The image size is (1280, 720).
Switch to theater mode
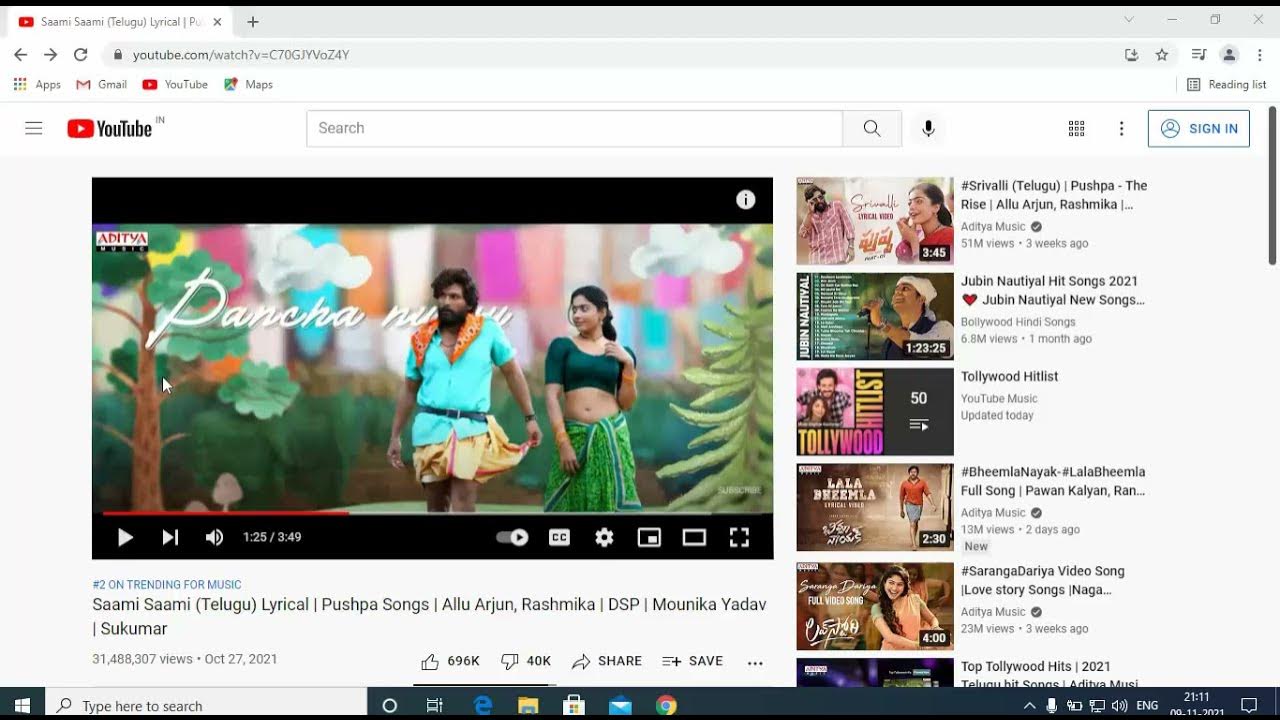(x=694, y=537)
